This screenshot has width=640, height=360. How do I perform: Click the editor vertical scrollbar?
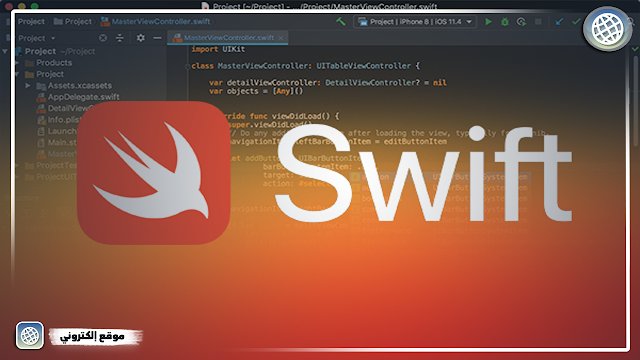pos(636,100)
